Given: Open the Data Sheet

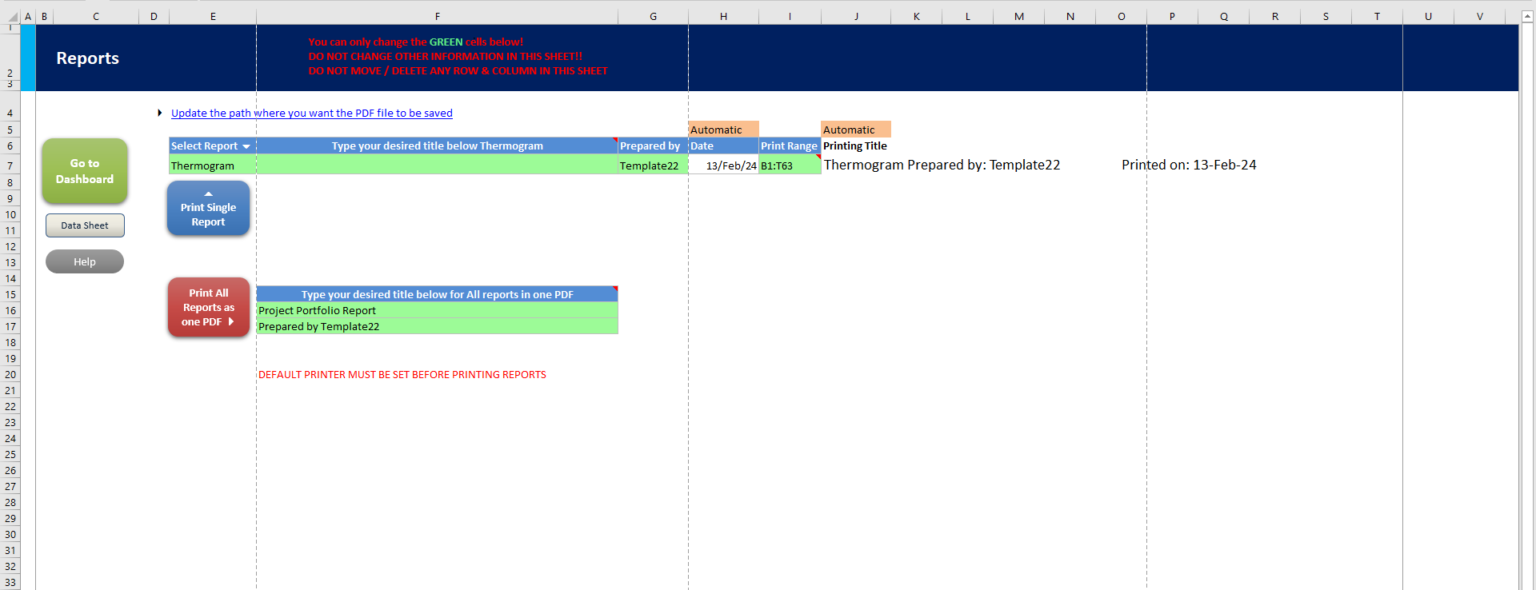Looking at the screenshot, I should (84, 225).
